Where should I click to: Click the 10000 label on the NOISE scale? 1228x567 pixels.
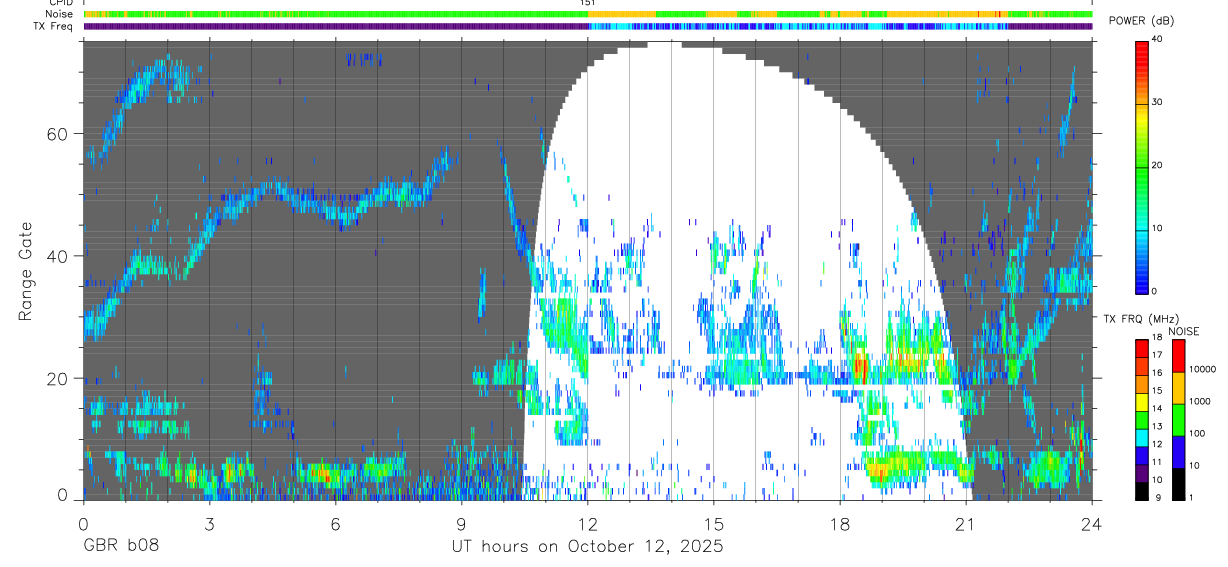click(1202, 369)
